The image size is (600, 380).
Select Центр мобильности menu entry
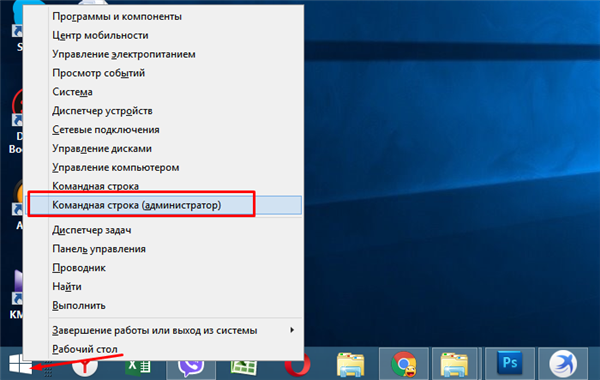pos(164,35)
